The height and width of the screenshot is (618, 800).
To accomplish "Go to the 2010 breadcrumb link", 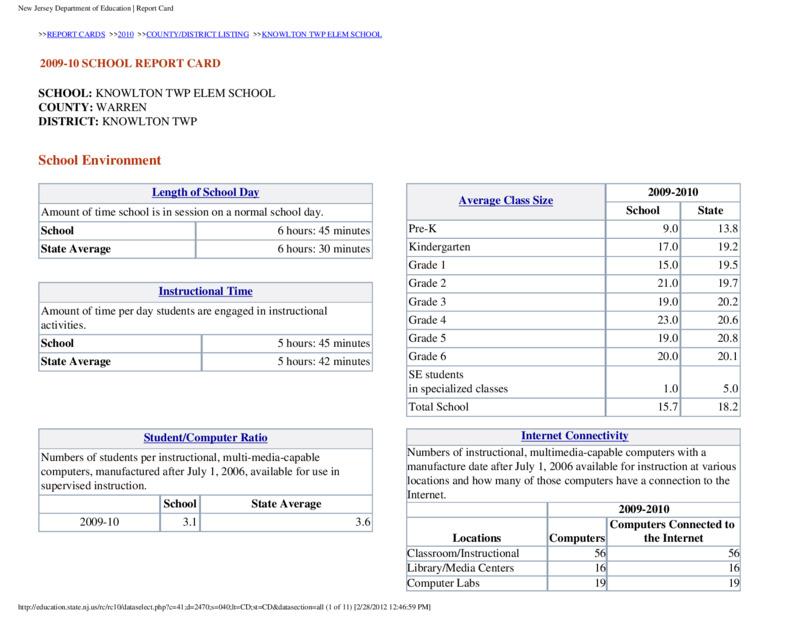I will [x=126, y=34].
